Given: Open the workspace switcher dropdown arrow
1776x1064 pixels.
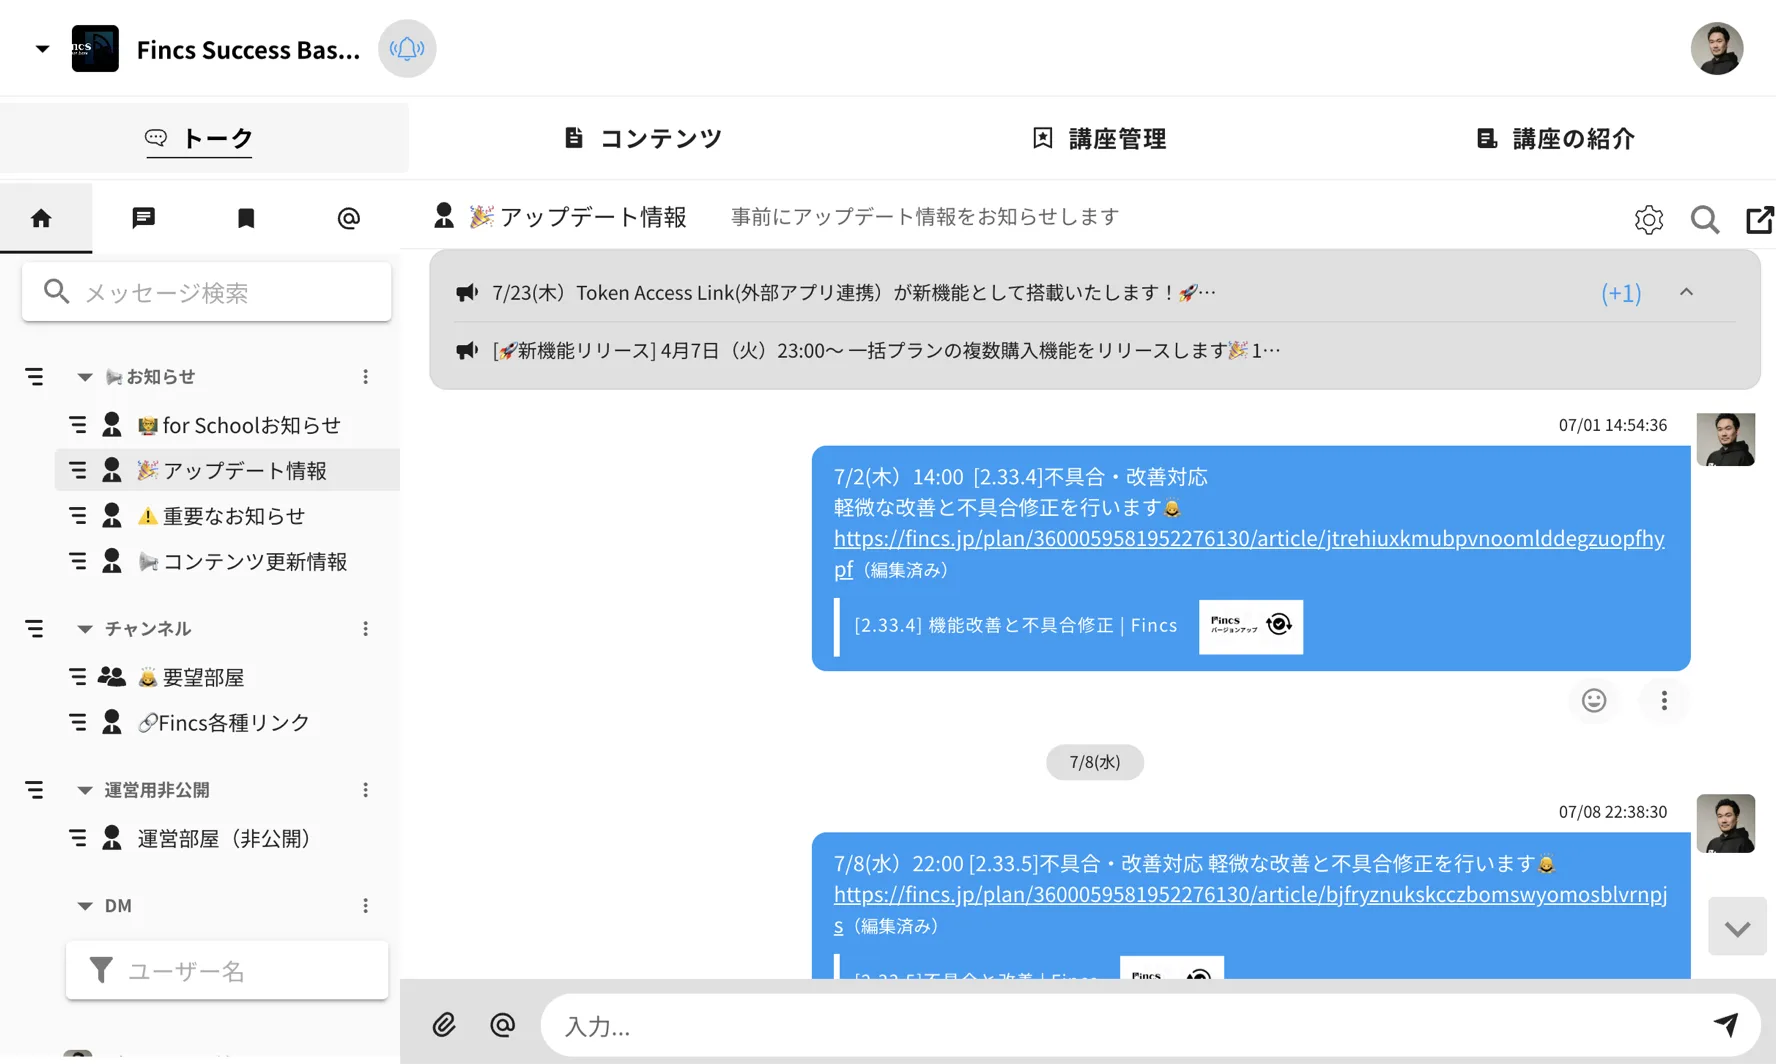Looking at the screenshot, I should click(42, 48).
